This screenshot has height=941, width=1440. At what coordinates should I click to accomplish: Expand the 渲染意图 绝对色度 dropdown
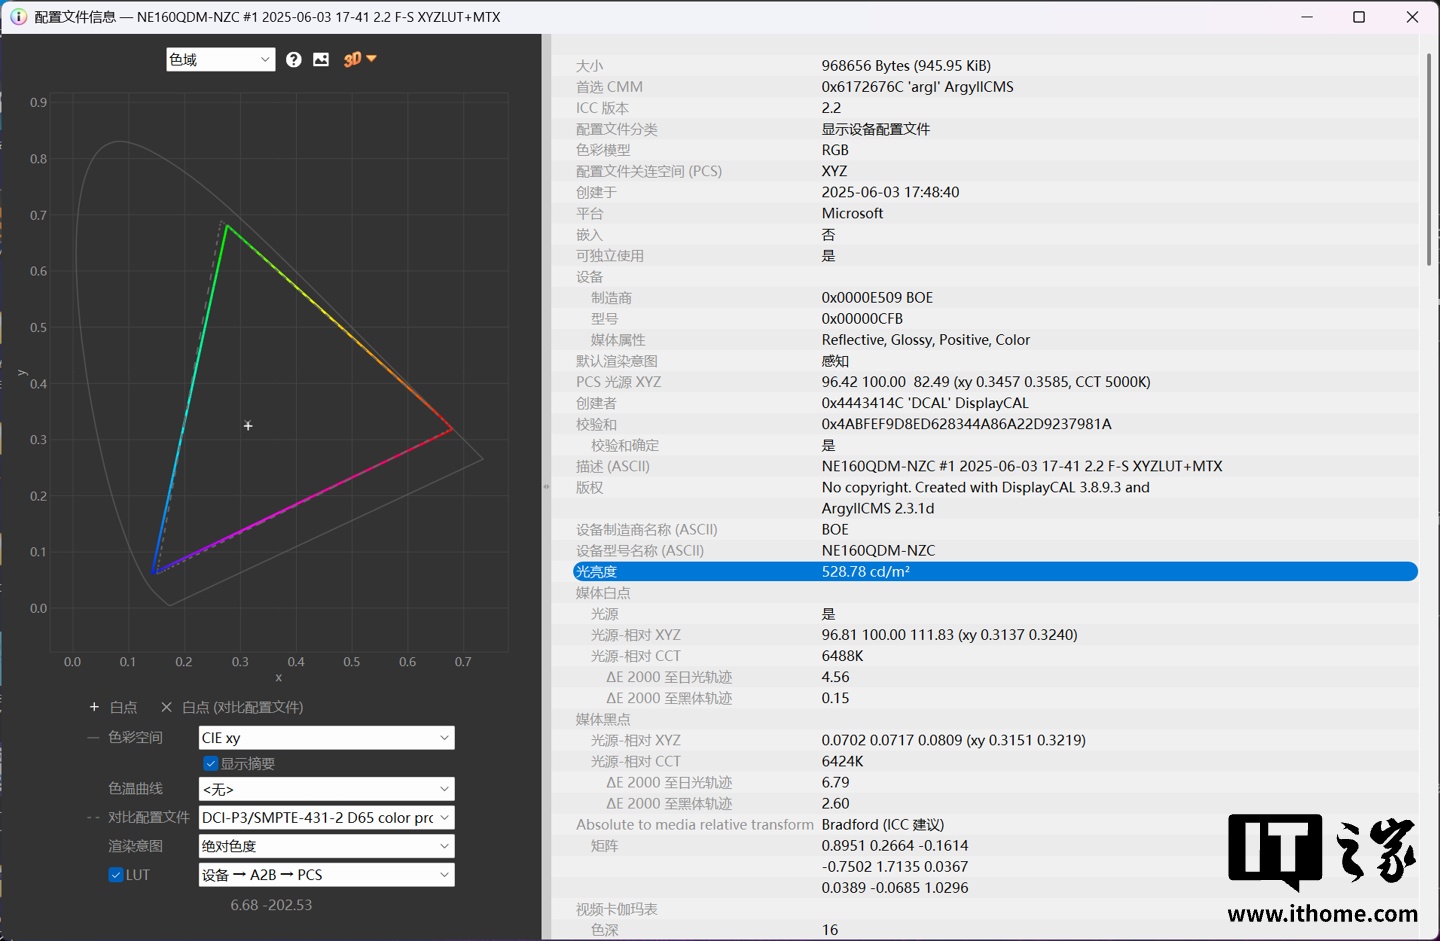click(x=326, y=846)
